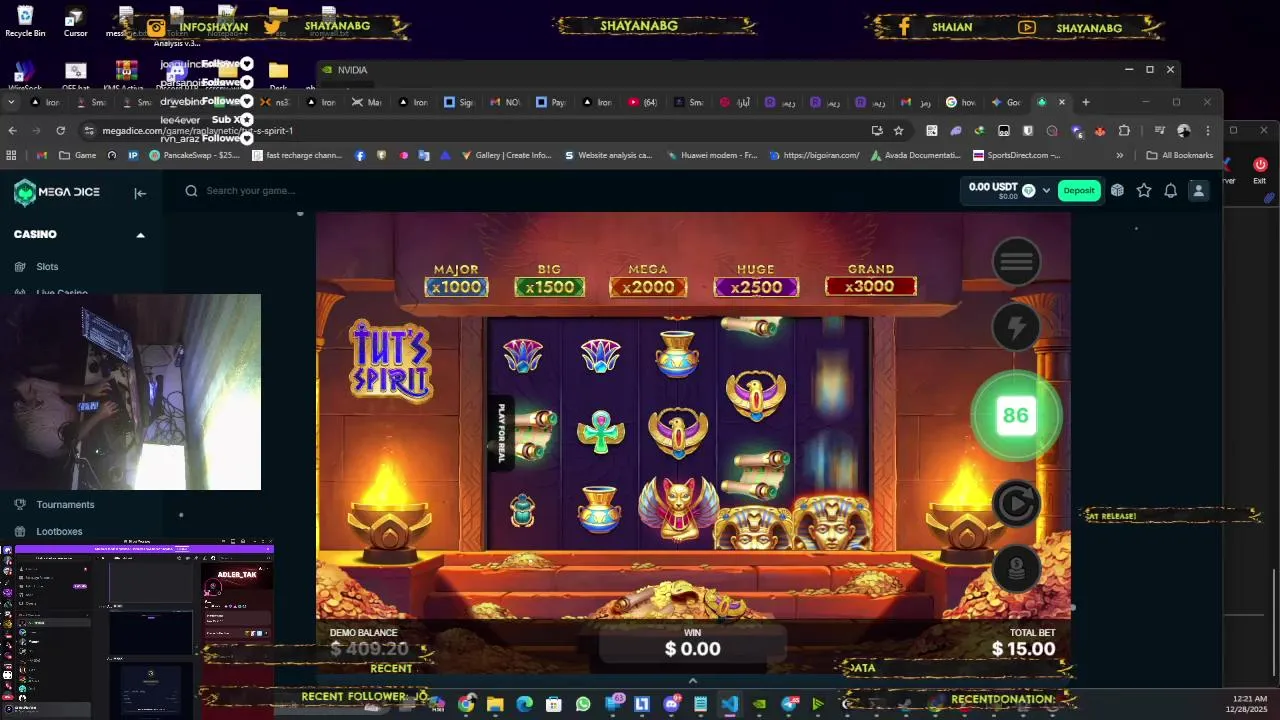Open the Game bookmarks folder
The width and height of the screenshot is (1280, 720).
pyautogui.click(x=78, y=156)
